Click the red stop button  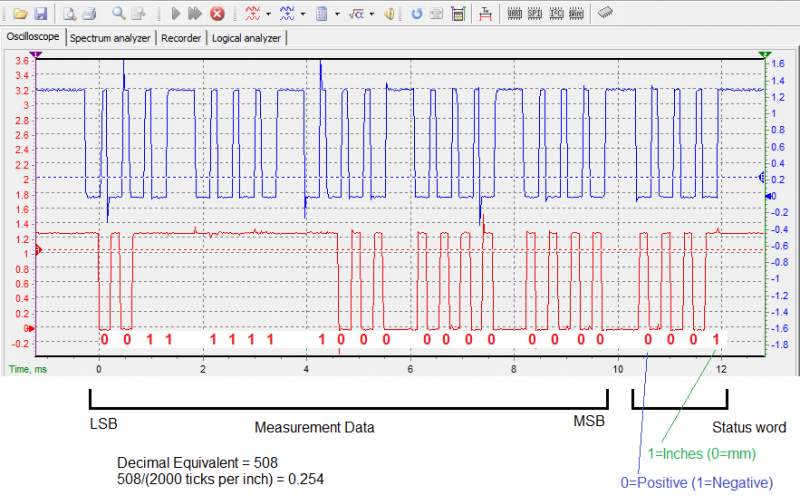click(217, 14)
